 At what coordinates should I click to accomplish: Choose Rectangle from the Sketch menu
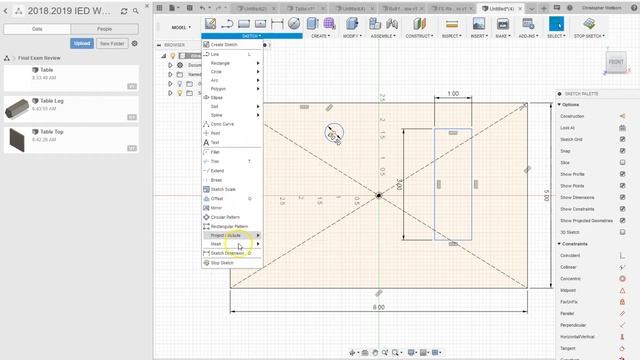[232, 63]
